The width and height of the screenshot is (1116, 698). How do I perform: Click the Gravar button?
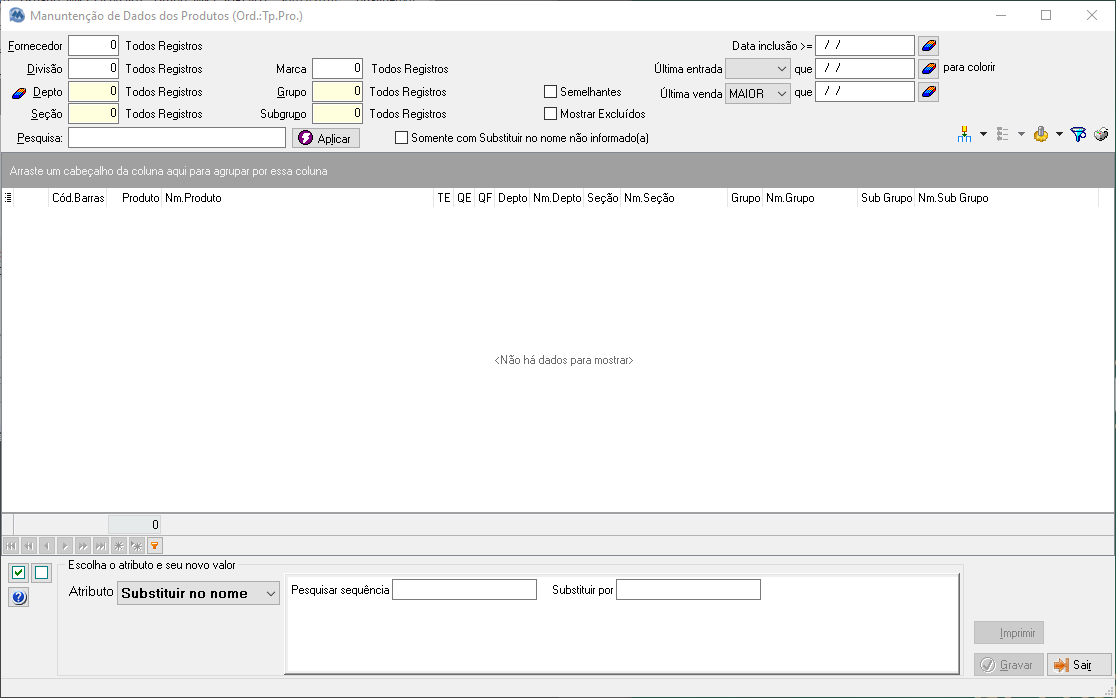[x=1009, y=665]
